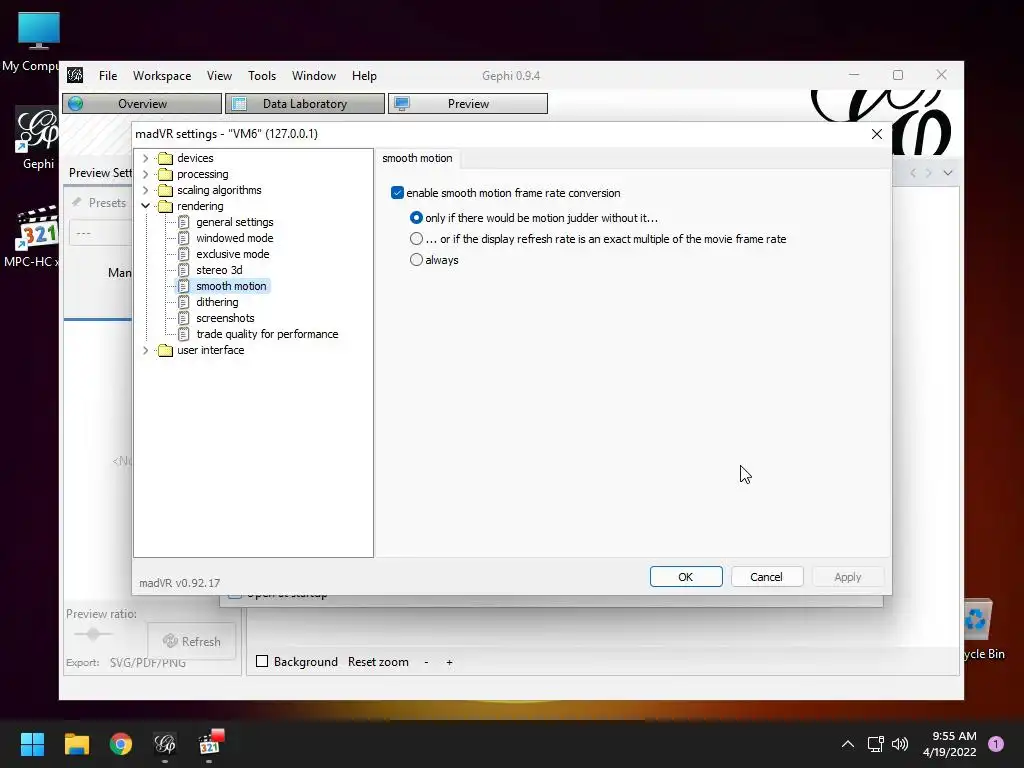
Task: Open File Explorer from the taskbar
Action: tap(76, 744)
